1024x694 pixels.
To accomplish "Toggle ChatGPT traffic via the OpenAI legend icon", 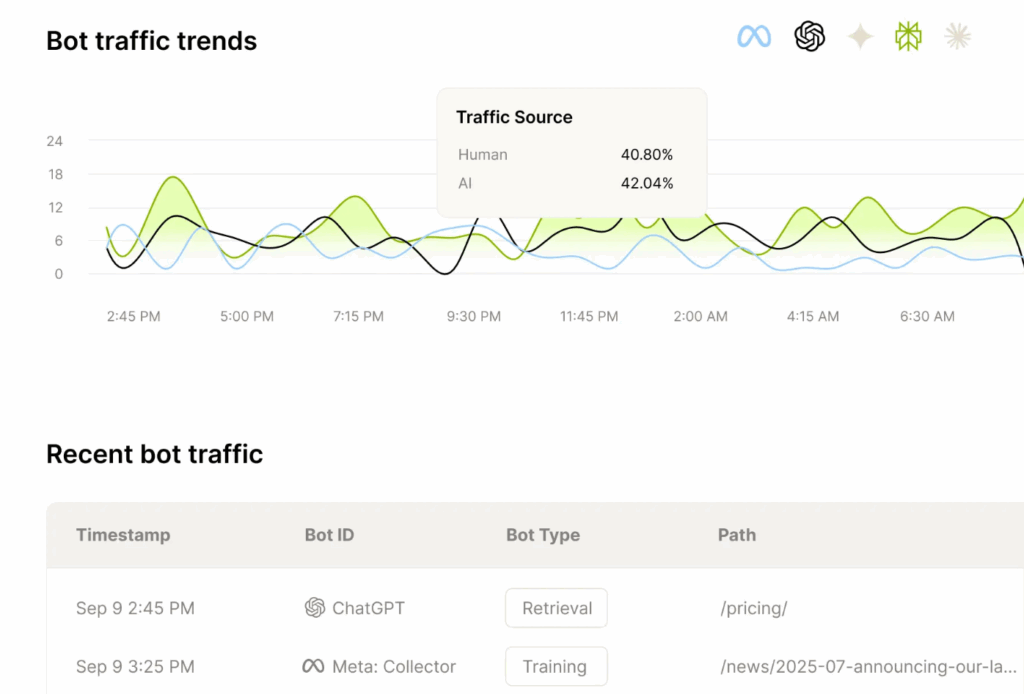I will click(x=808, y=36).
